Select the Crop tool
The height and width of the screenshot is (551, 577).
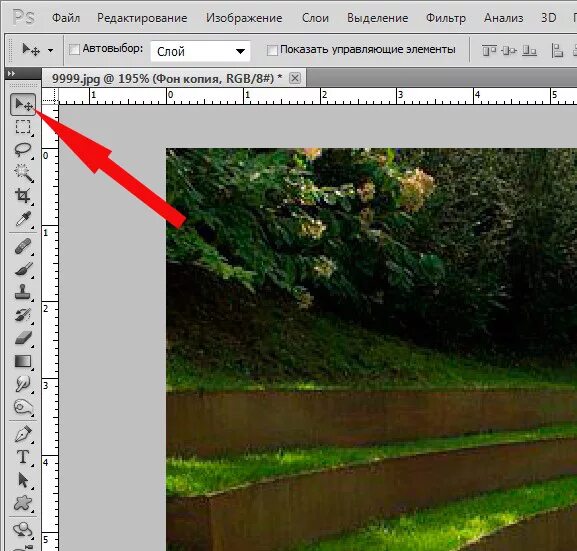tap(23, 195)
